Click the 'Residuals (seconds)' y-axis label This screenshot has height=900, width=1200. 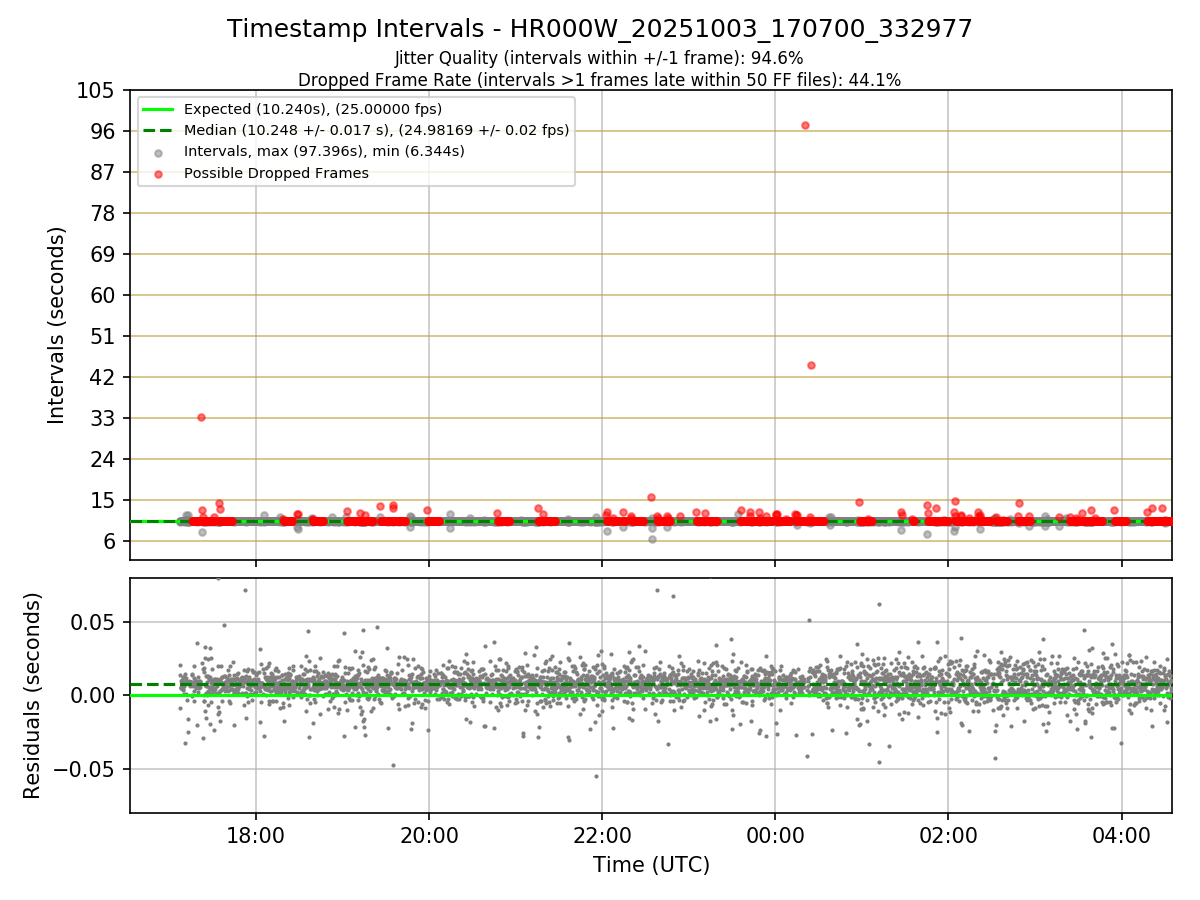[33, 696]
